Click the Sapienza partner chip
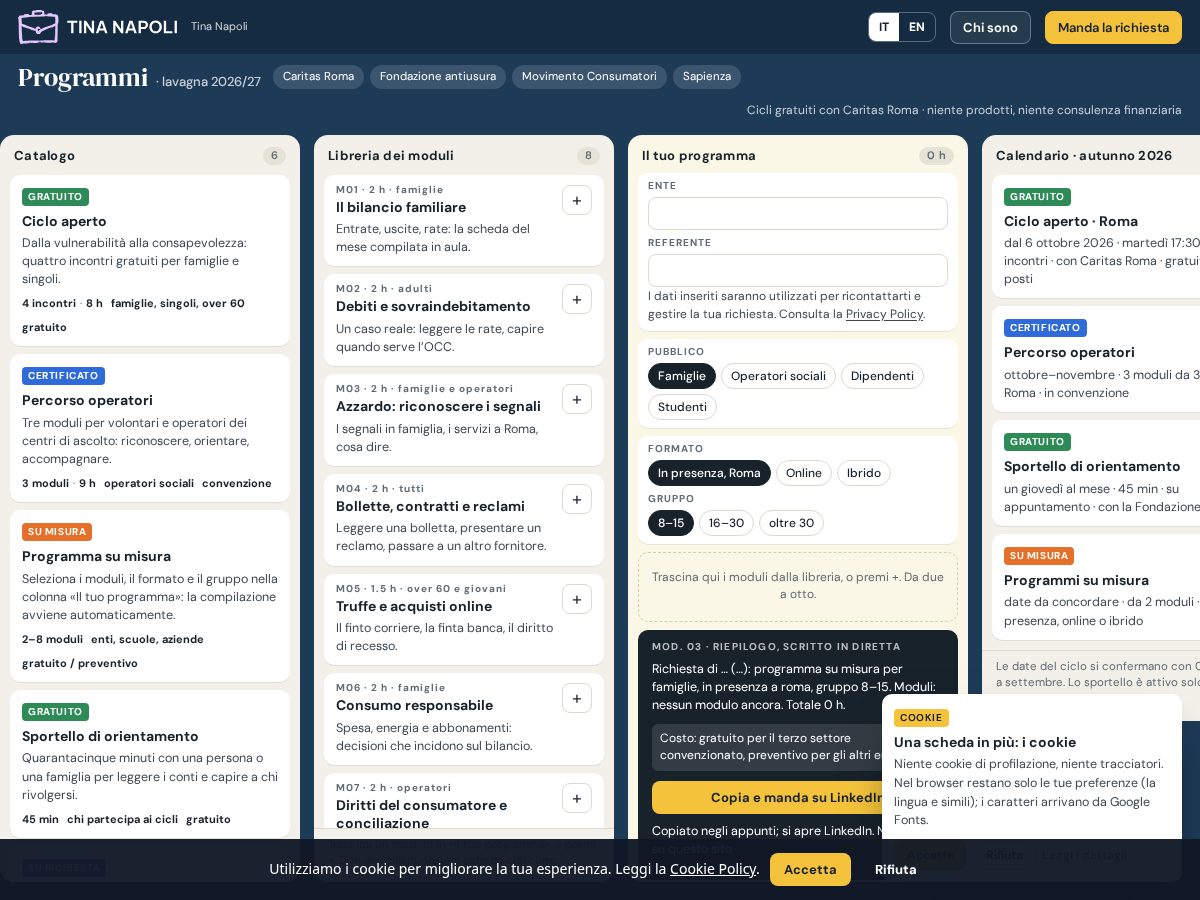 coord(707,77)
